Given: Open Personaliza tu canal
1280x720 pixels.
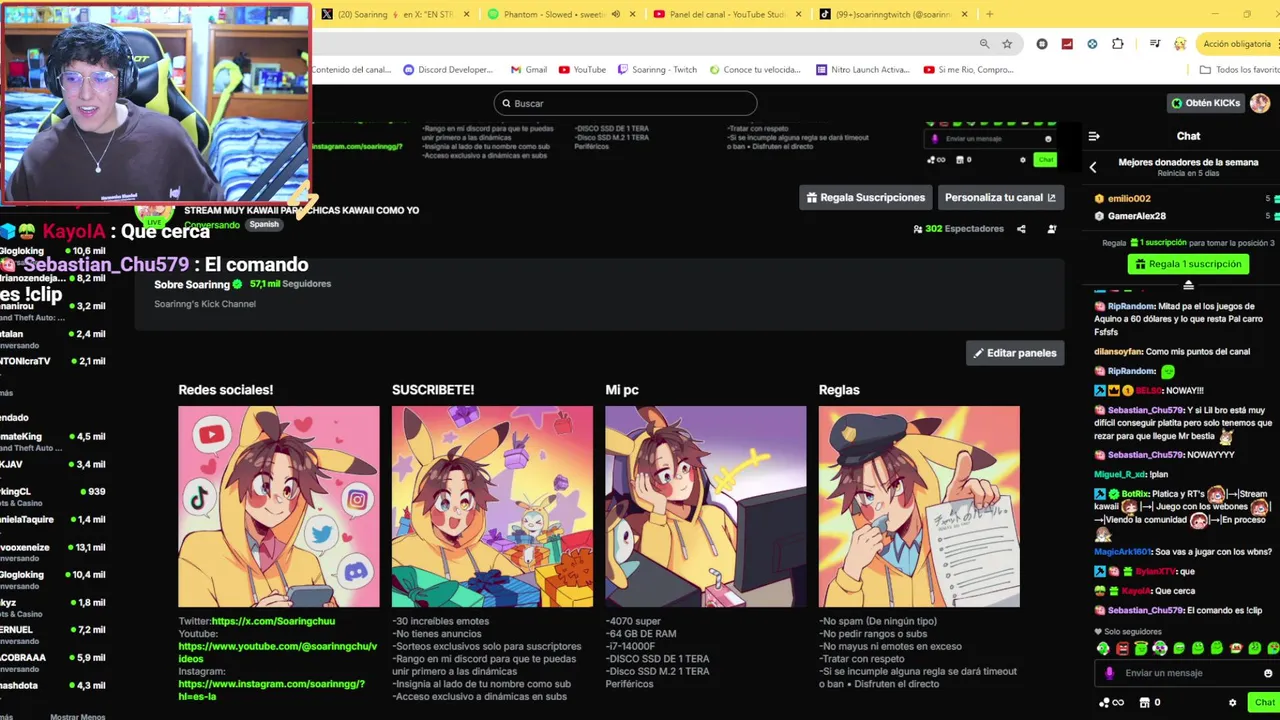Looking at the screenshot, I should 1000,197.
